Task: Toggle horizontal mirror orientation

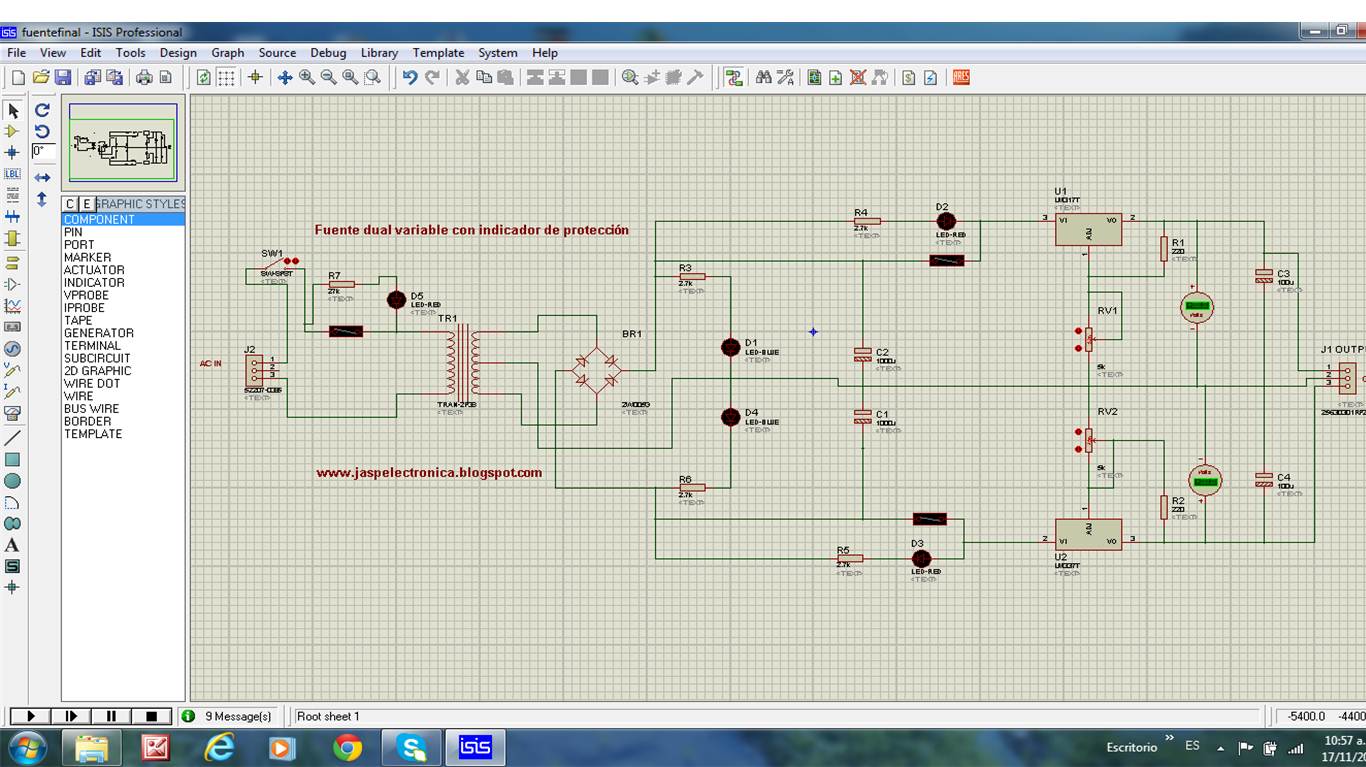Action: point(40,176)
